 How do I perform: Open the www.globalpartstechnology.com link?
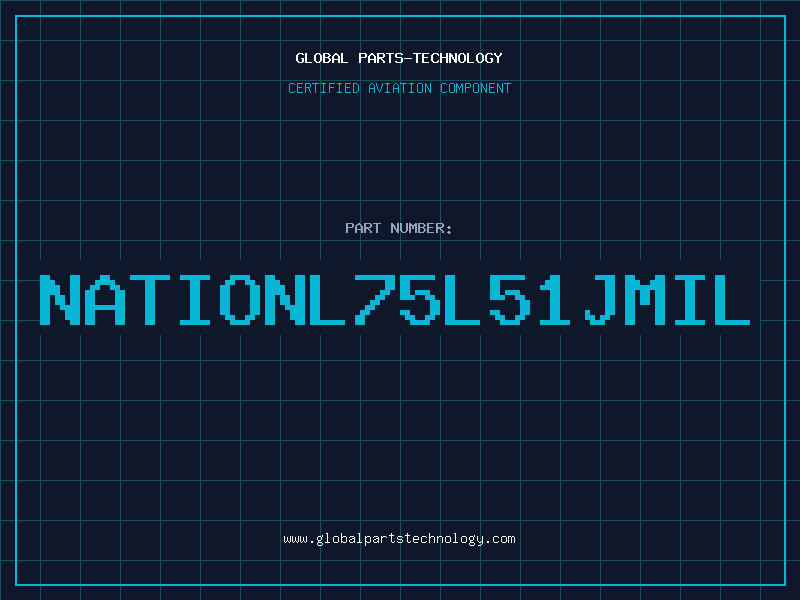[x=399, y=539]
